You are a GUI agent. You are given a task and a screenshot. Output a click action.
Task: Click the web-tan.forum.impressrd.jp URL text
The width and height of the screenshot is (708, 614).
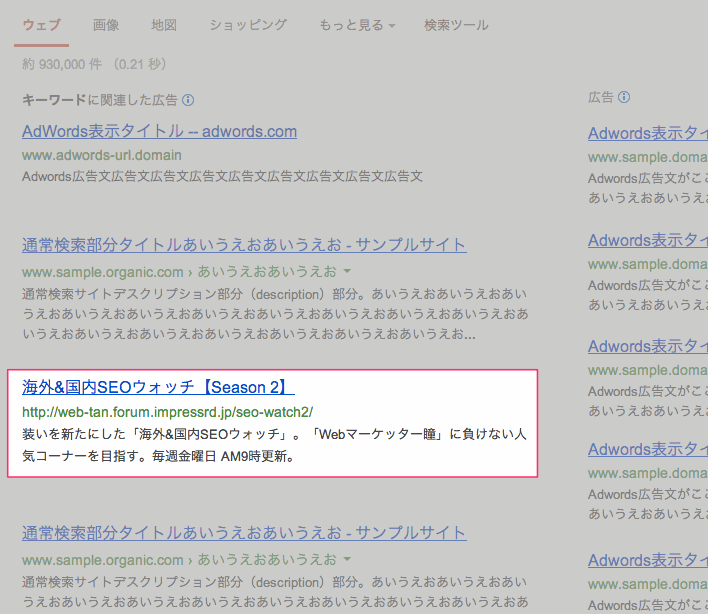167,412
